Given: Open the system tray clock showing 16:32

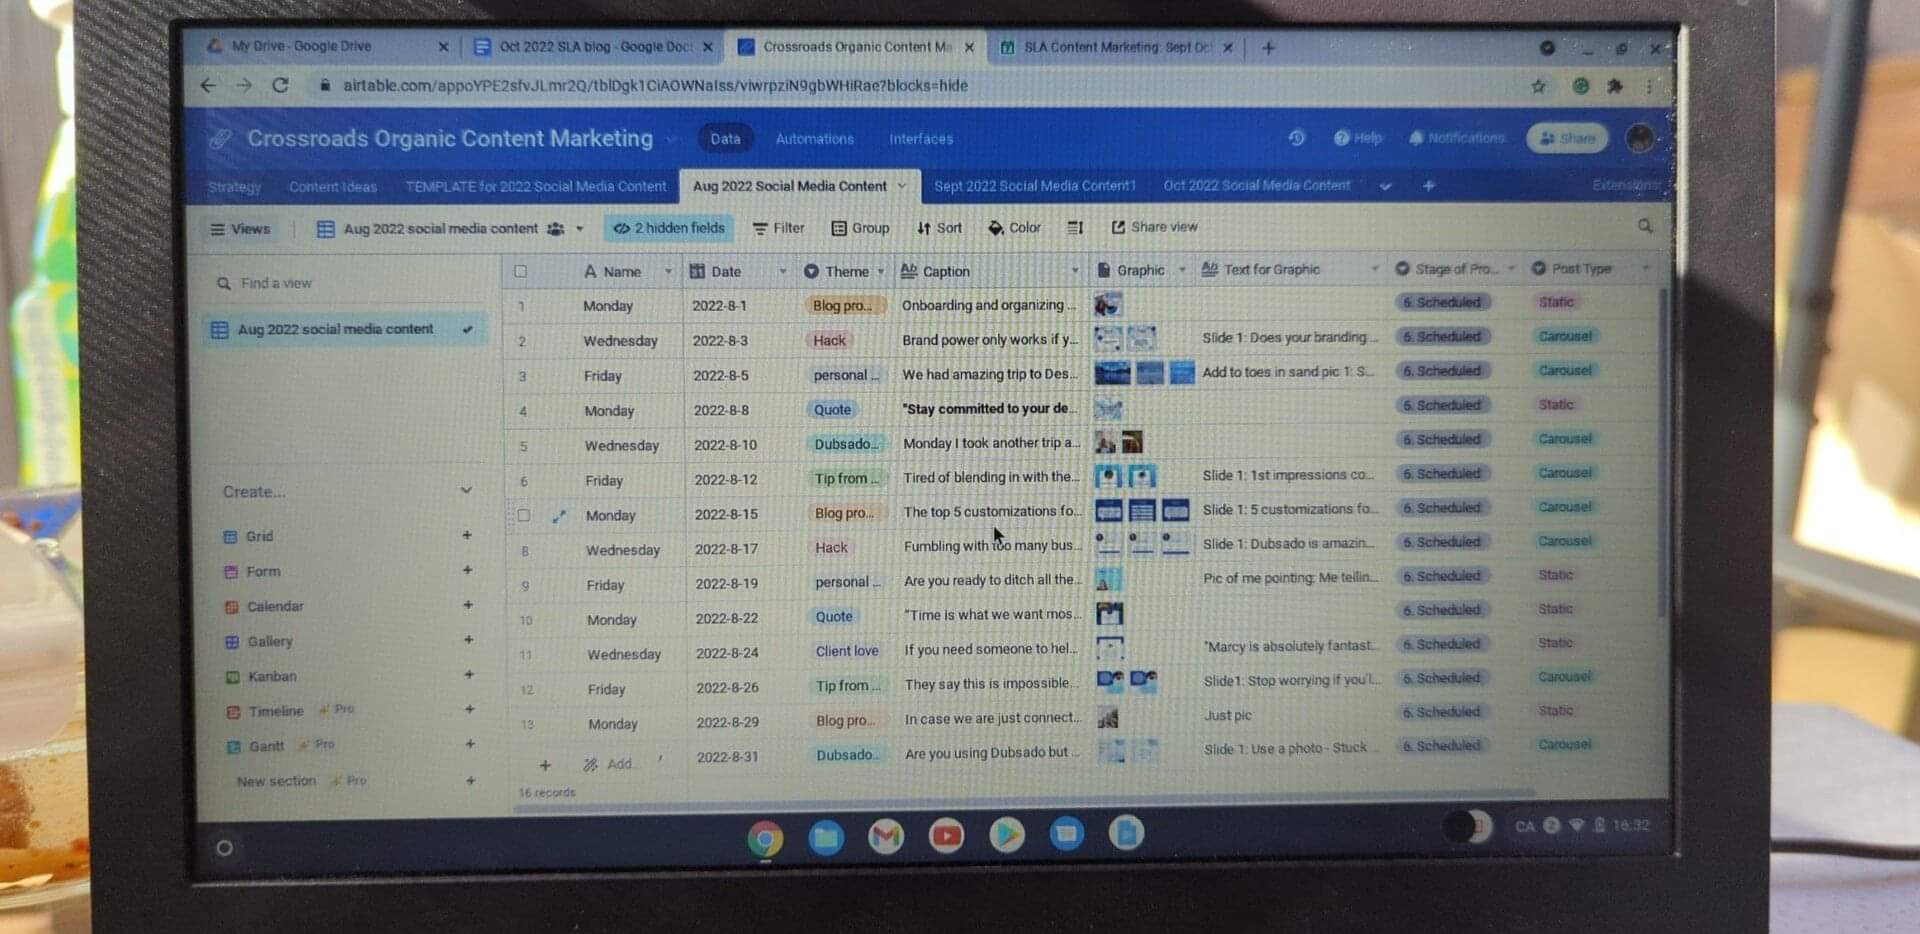Looking at the screenshot, I should click(1631, 825).
